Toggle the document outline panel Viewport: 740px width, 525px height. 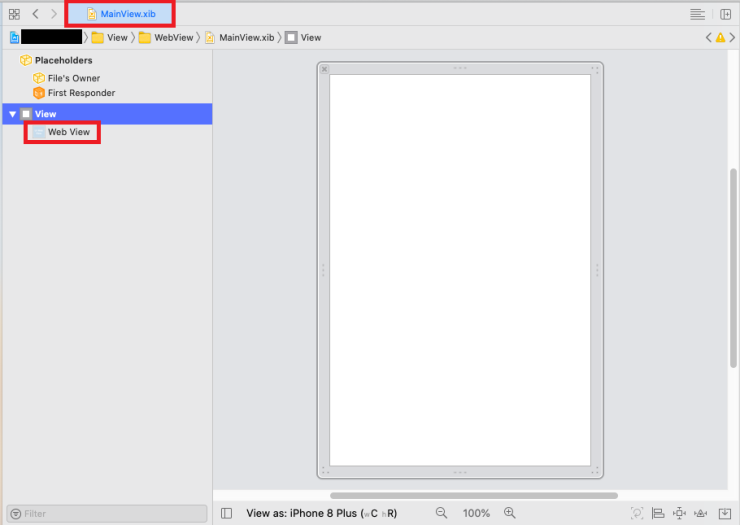(x=227, y=513)
